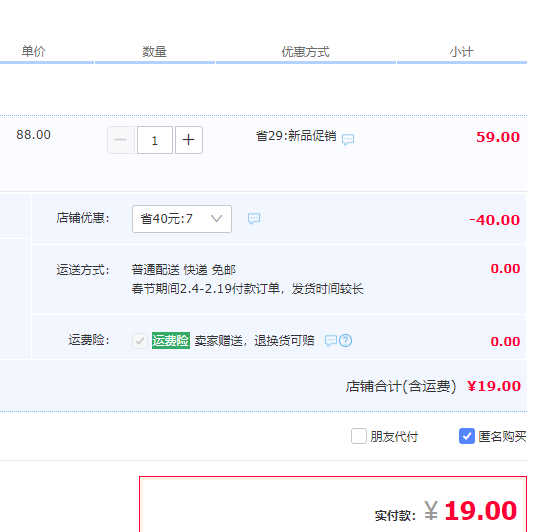
Task: Click the 优惠方式 column header
Action: pos(305,52)
